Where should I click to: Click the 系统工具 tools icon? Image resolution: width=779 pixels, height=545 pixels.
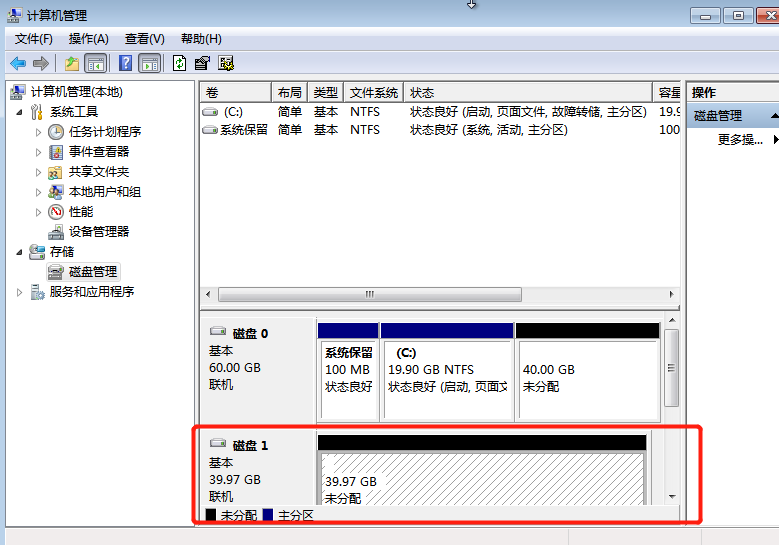point(36,112)
